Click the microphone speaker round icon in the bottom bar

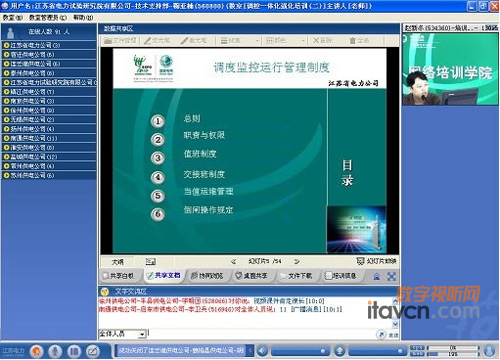click(x=55, y=351)
